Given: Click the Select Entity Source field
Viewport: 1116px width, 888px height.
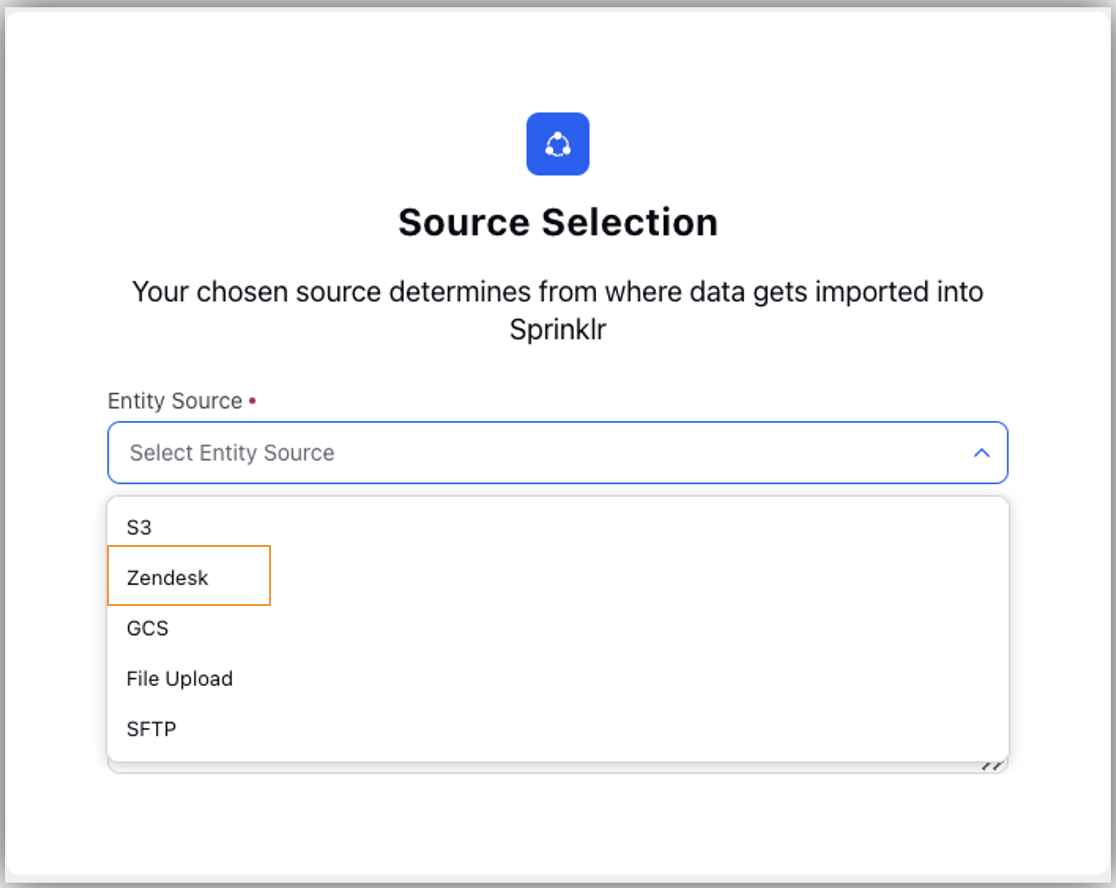Looking at the screenshot, I should pos(557,453).
